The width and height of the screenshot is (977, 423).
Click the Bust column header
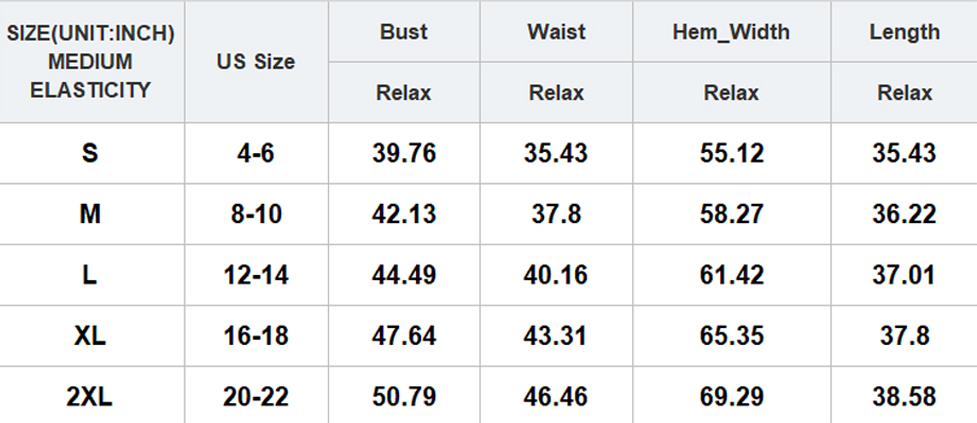coord(403,32)
